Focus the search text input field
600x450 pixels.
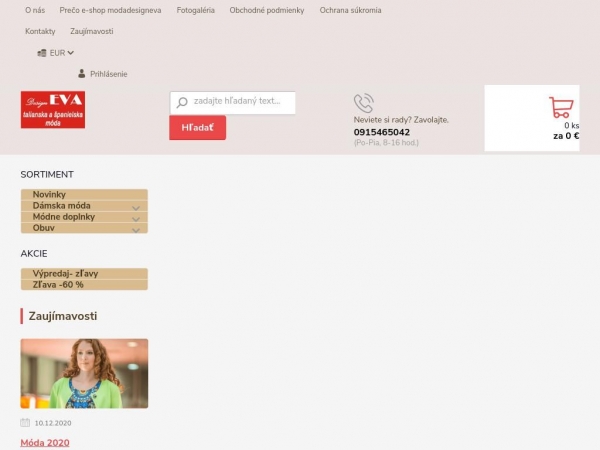(x=233, y=103)
